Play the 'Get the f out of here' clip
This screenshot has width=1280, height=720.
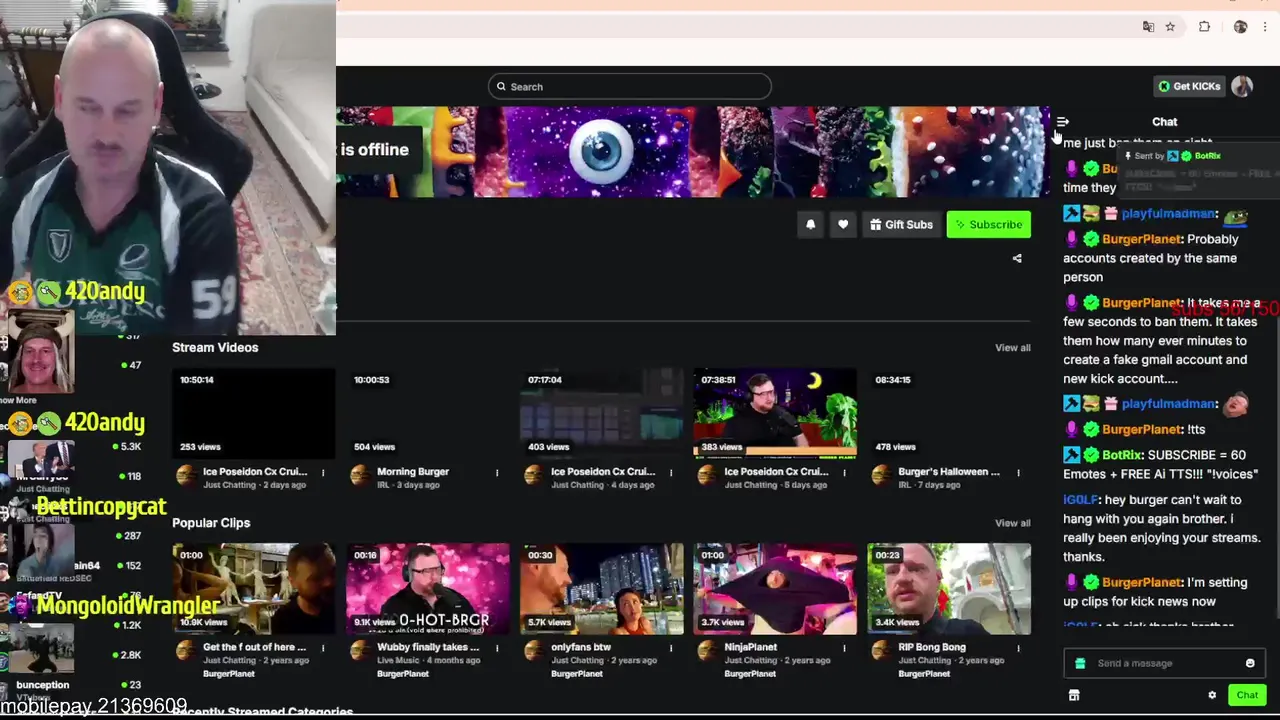tap(254, 589)
